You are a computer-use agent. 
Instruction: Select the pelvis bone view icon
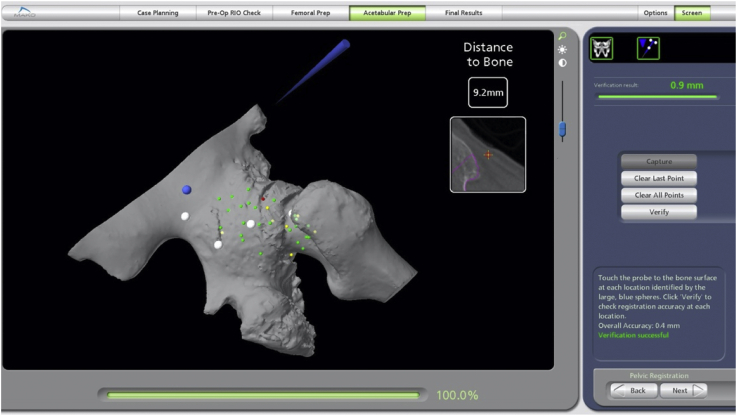602,48
